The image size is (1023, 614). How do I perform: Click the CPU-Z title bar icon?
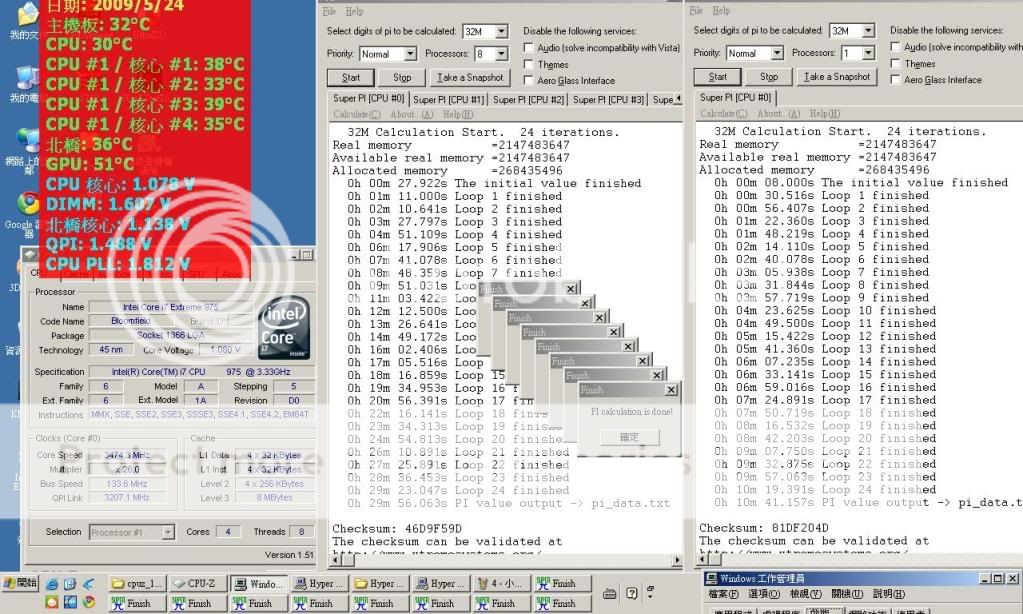pos(30,254)
